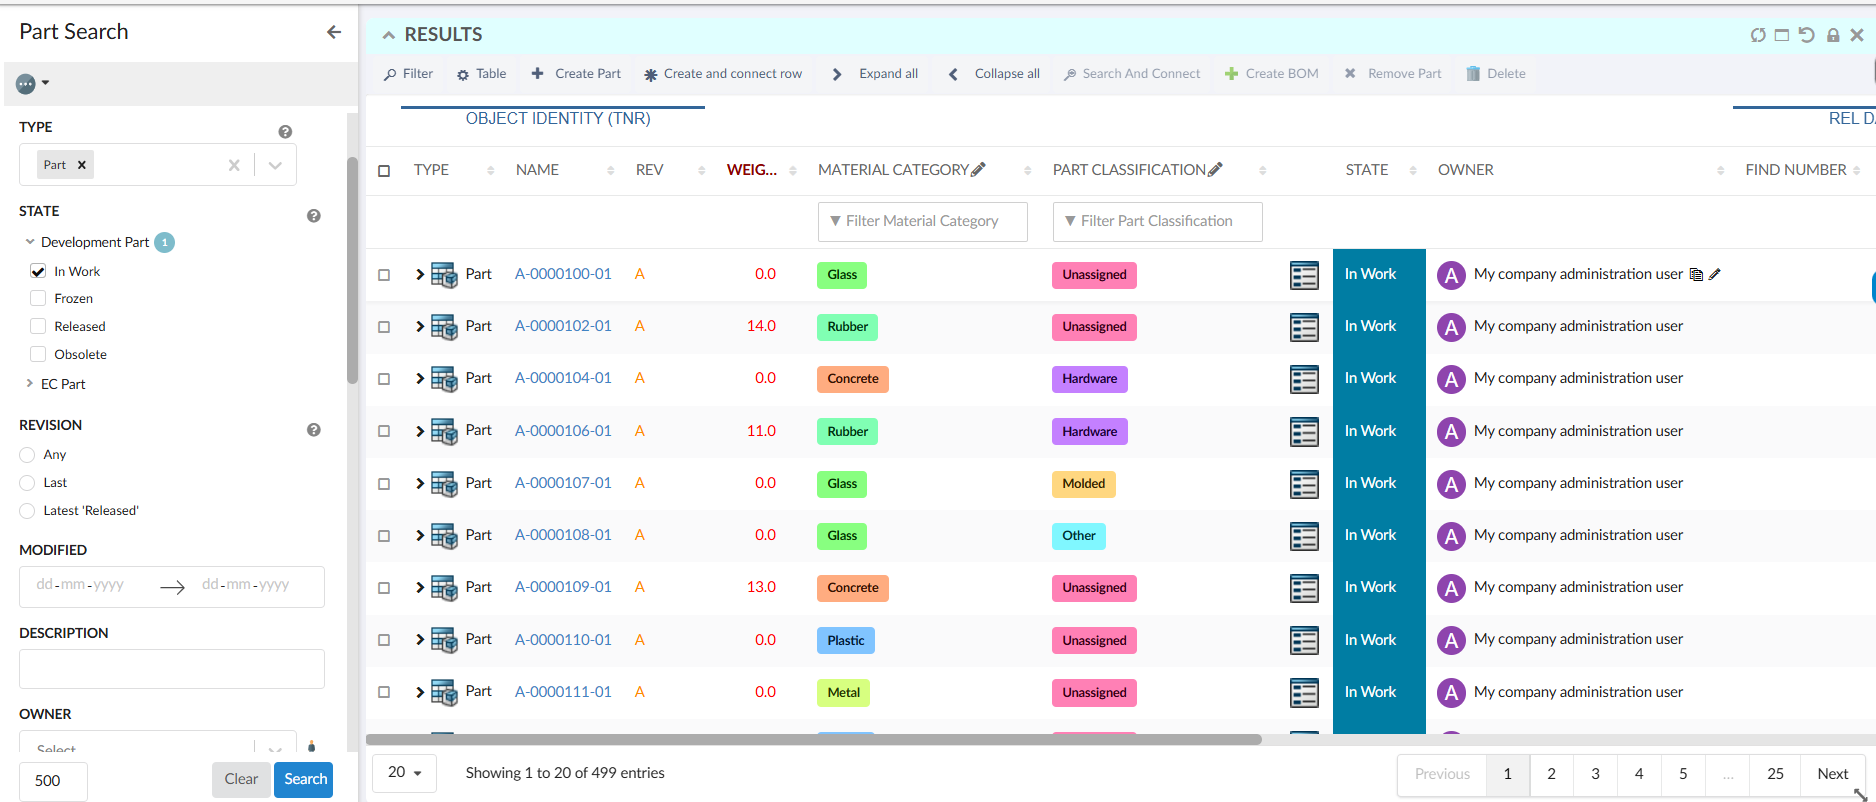
Task: Remove the Part tag from the Type field
Action: pyautogui.click(x=82, y=165)
